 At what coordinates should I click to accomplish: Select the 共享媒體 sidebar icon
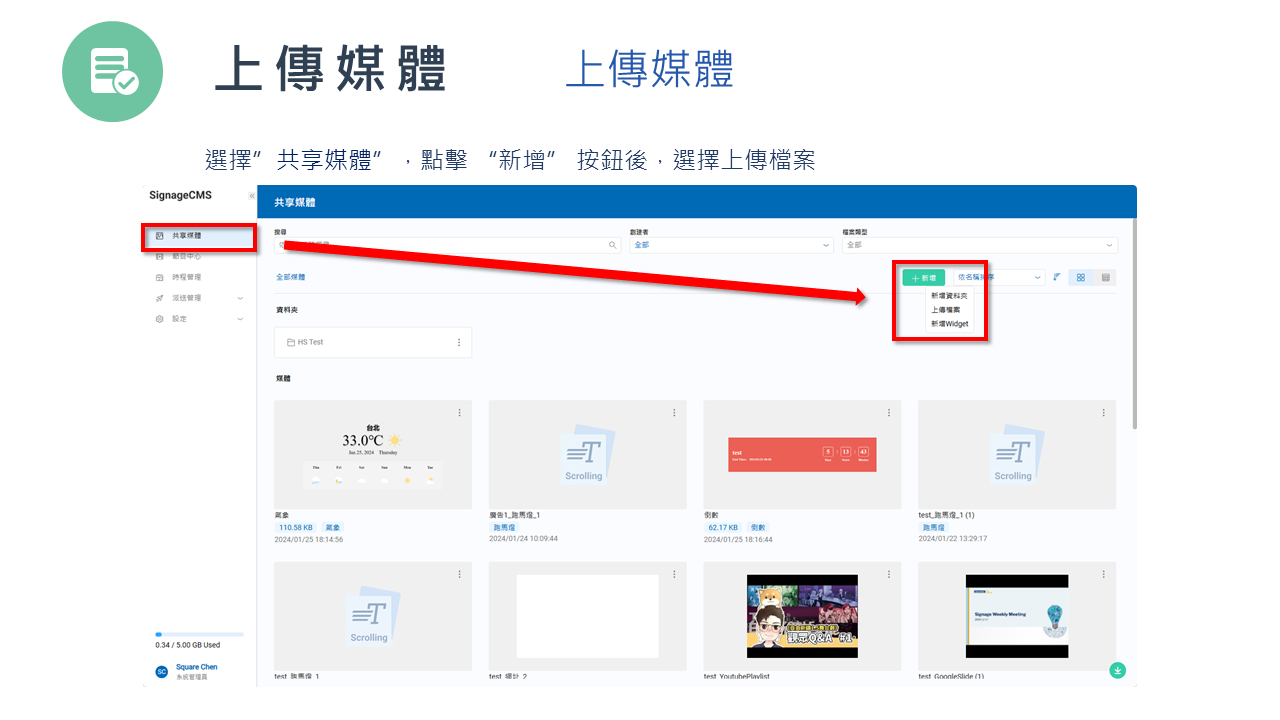coord(159,236)
